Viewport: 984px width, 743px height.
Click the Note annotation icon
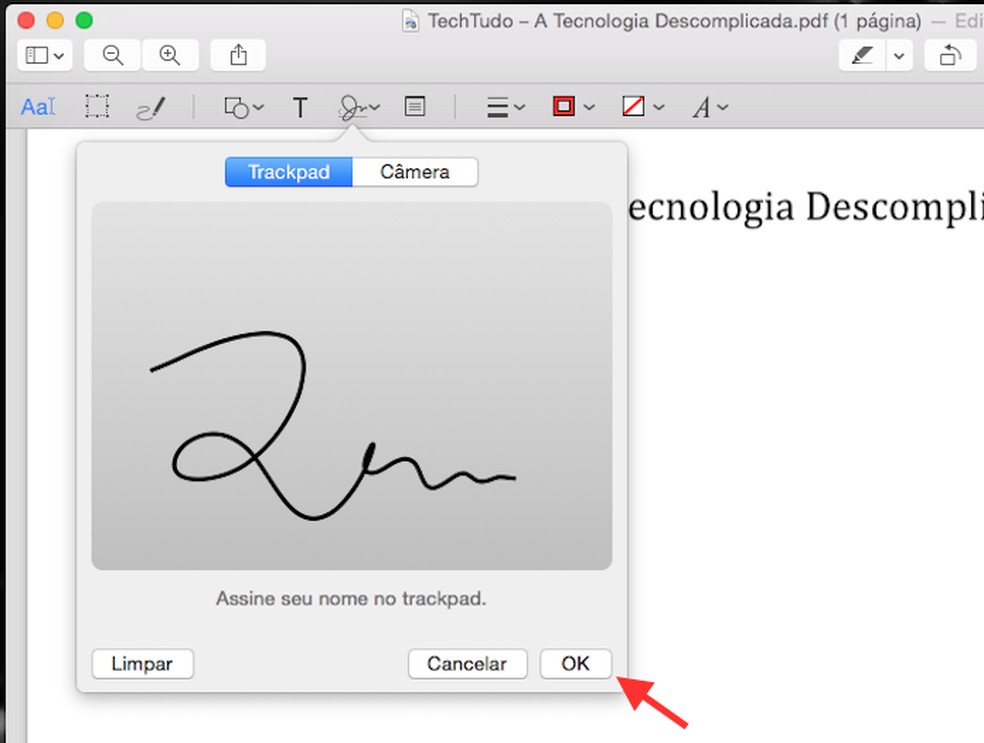pyautogui.click(x=415, y=107)
